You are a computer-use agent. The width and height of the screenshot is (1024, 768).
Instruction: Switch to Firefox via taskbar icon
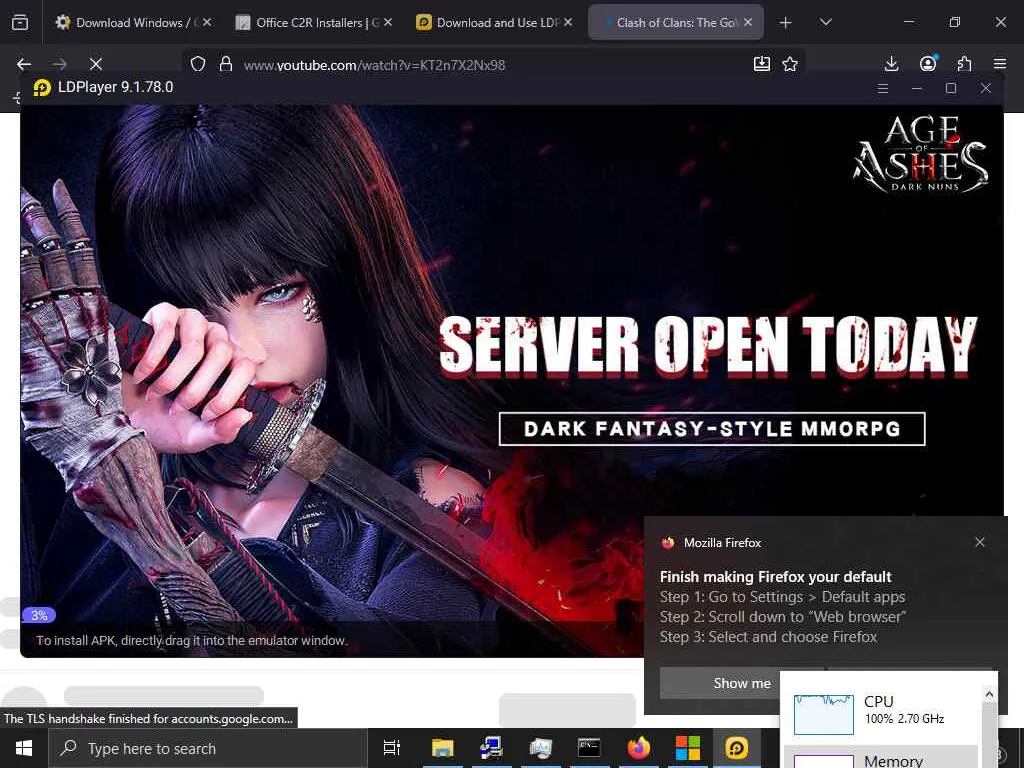(638, 748)
